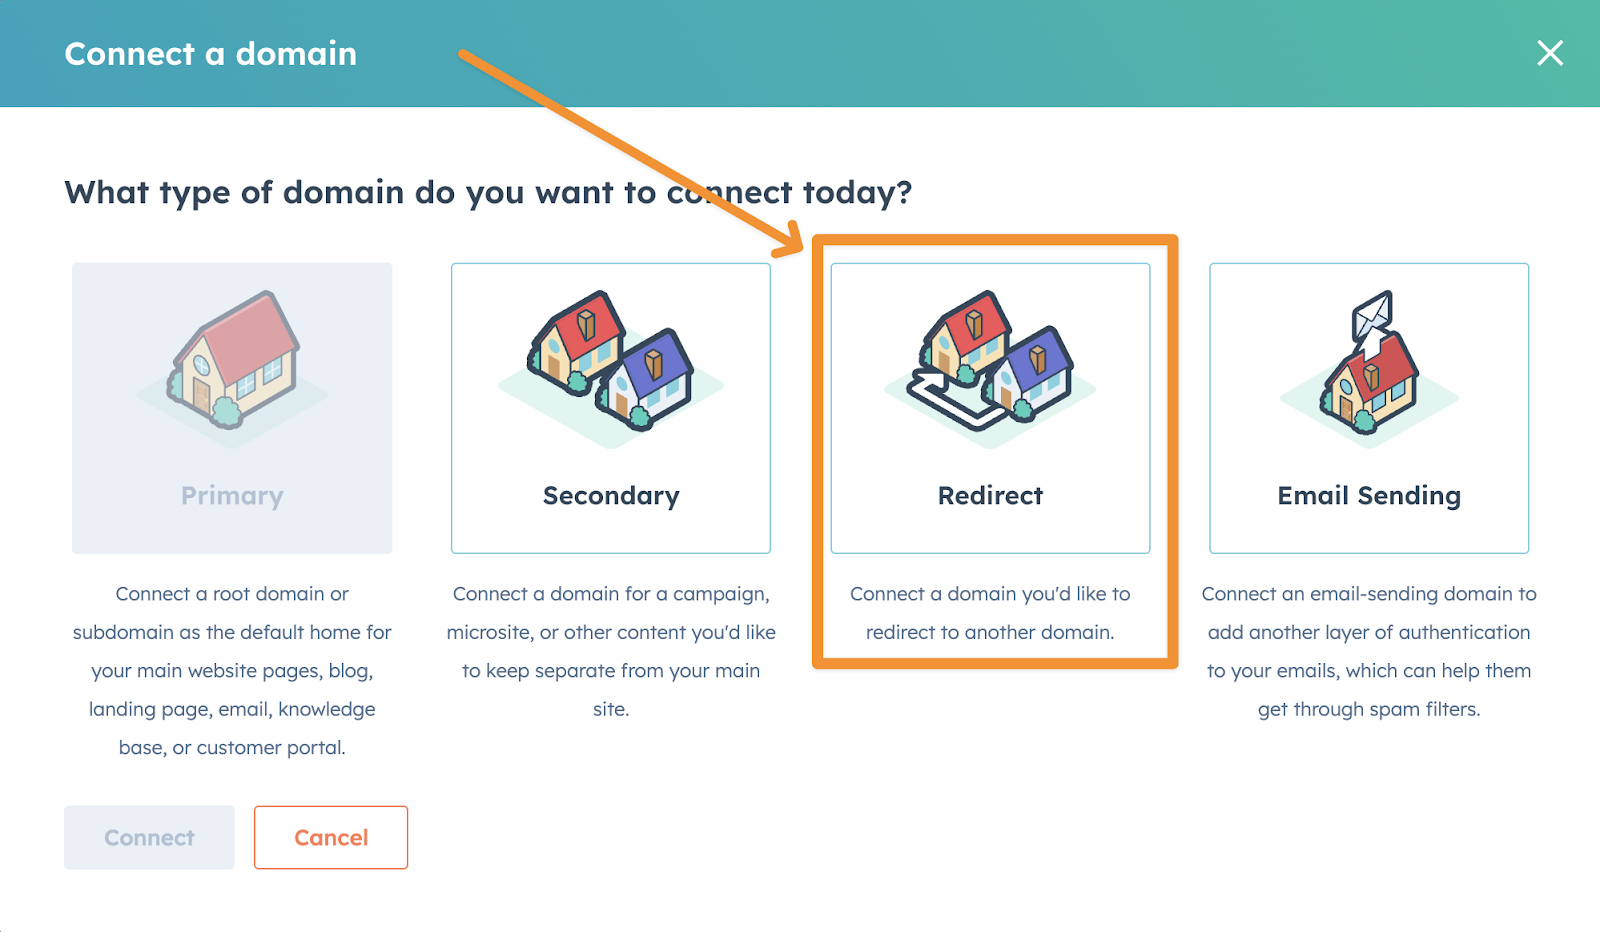The height and width of the screenshot is (932, 1600).
Task: Click the red-roofed house in Email Sending card
Action: [x=1370, y=385]
